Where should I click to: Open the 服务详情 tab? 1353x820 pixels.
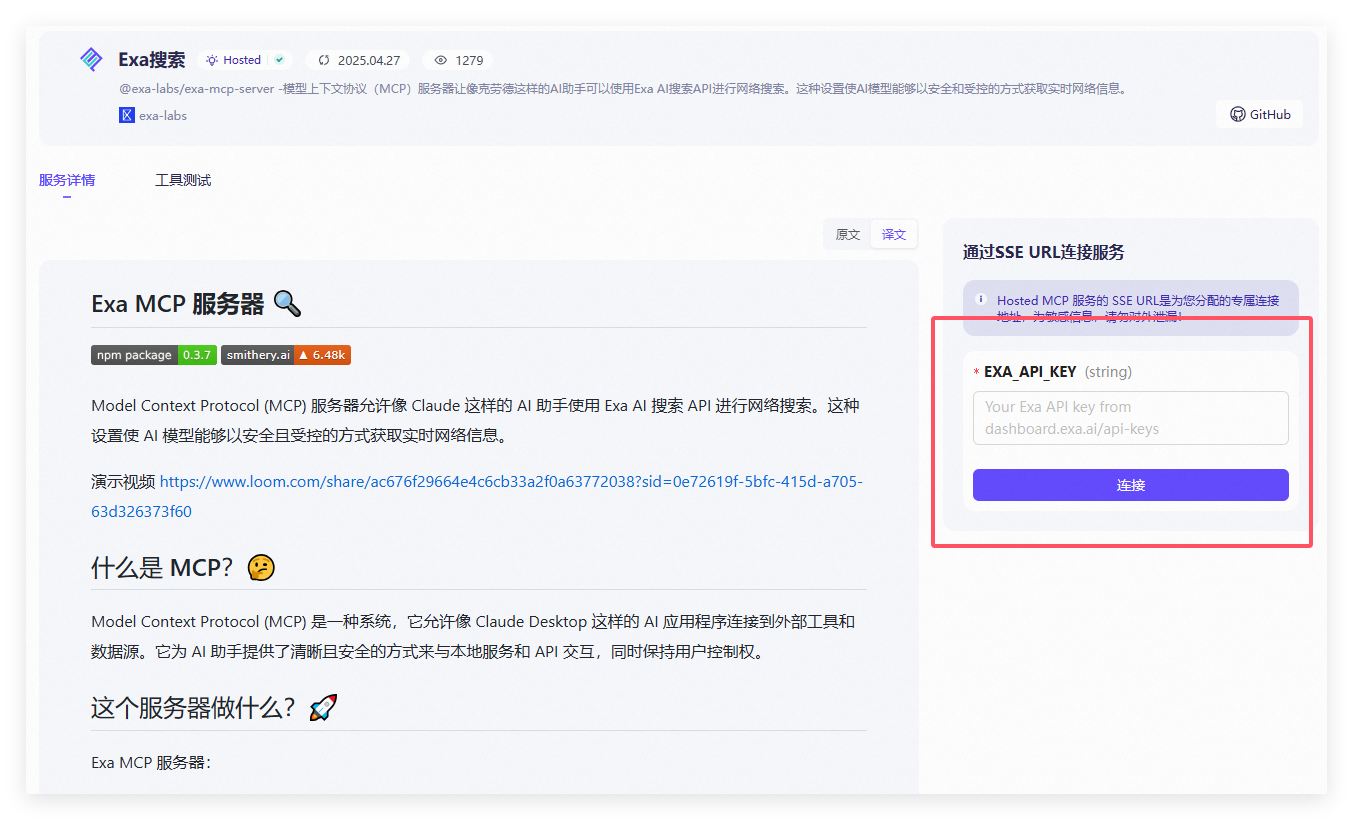click(x=67, y=180)
